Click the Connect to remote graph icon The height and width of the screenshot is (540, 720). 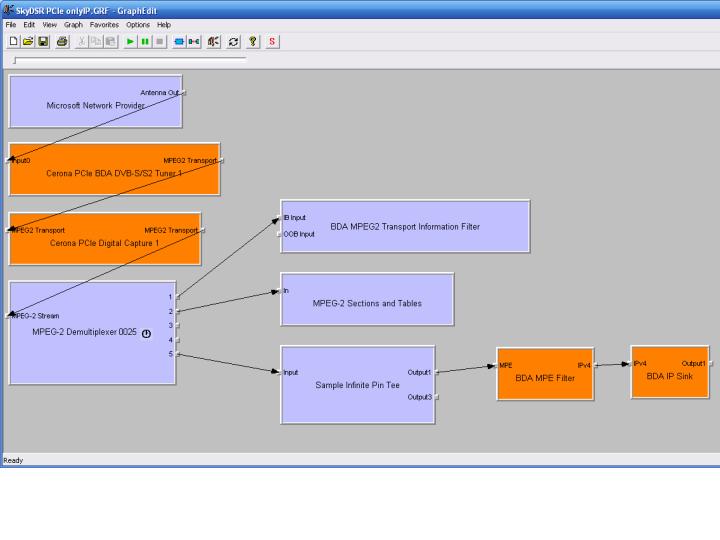194,42
